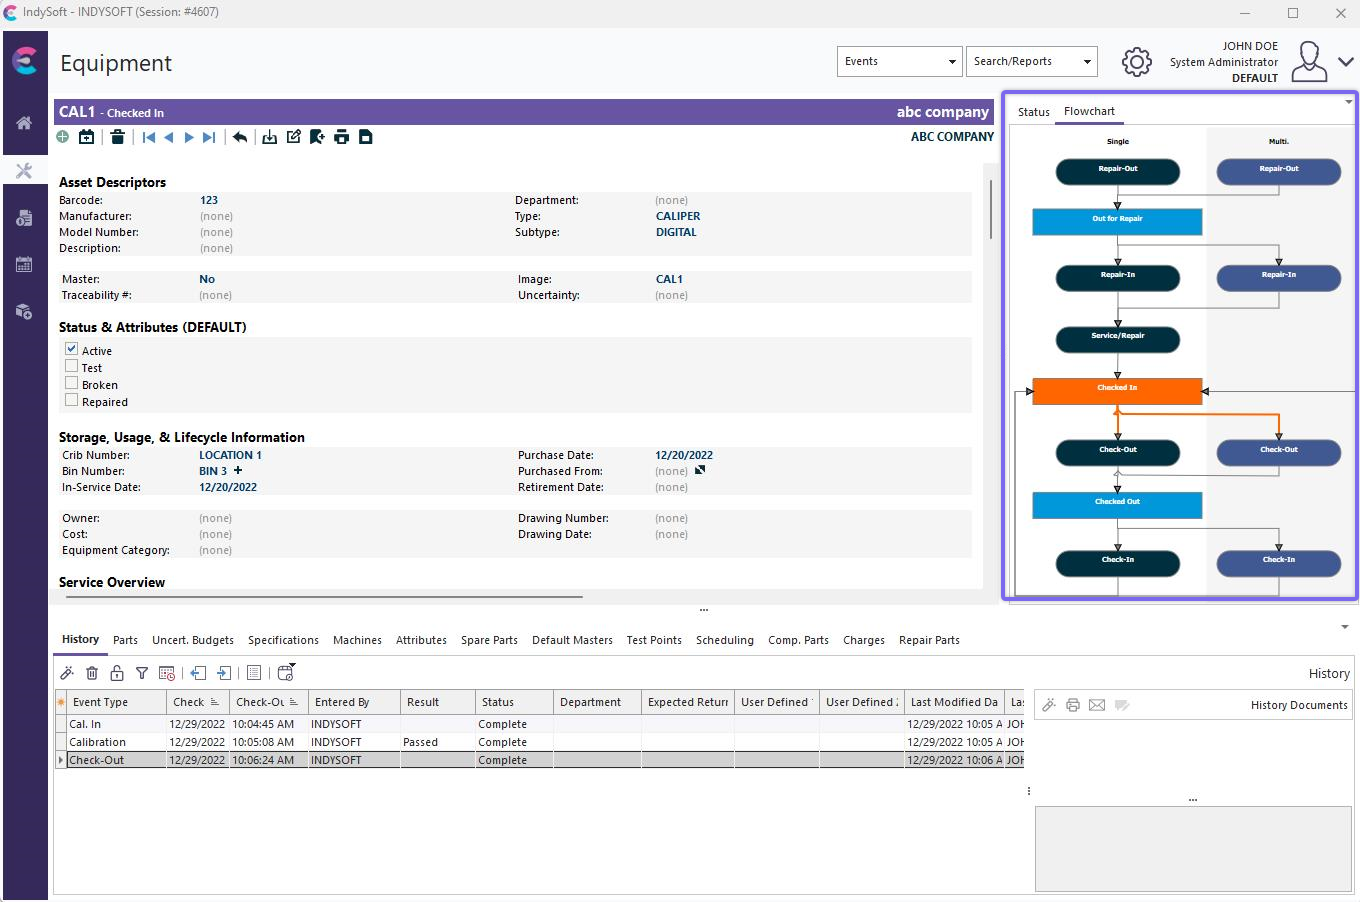Viewport: 1360px width, 902px height.
Task: Print the current equipment record
Action: [341, 137]
